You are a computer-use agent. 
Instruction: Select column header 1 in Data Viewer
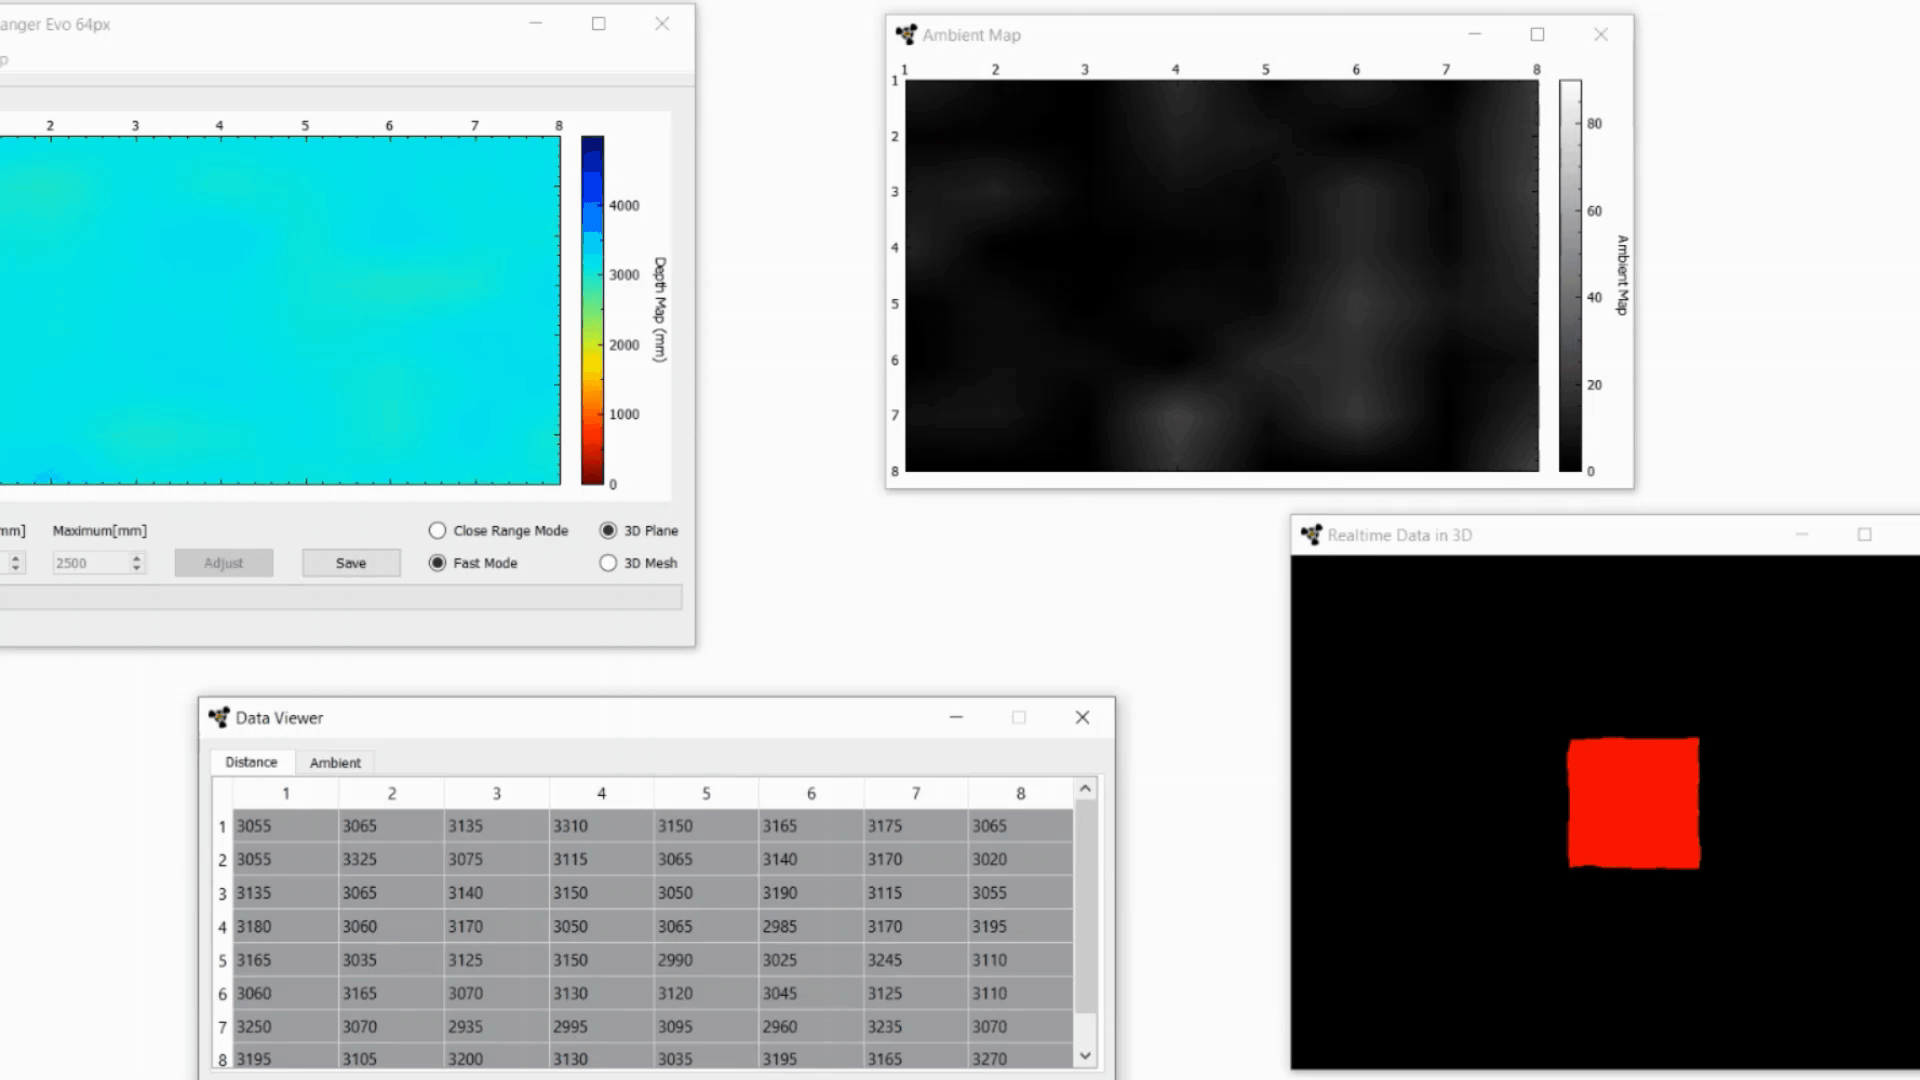(x=286, y=793)
